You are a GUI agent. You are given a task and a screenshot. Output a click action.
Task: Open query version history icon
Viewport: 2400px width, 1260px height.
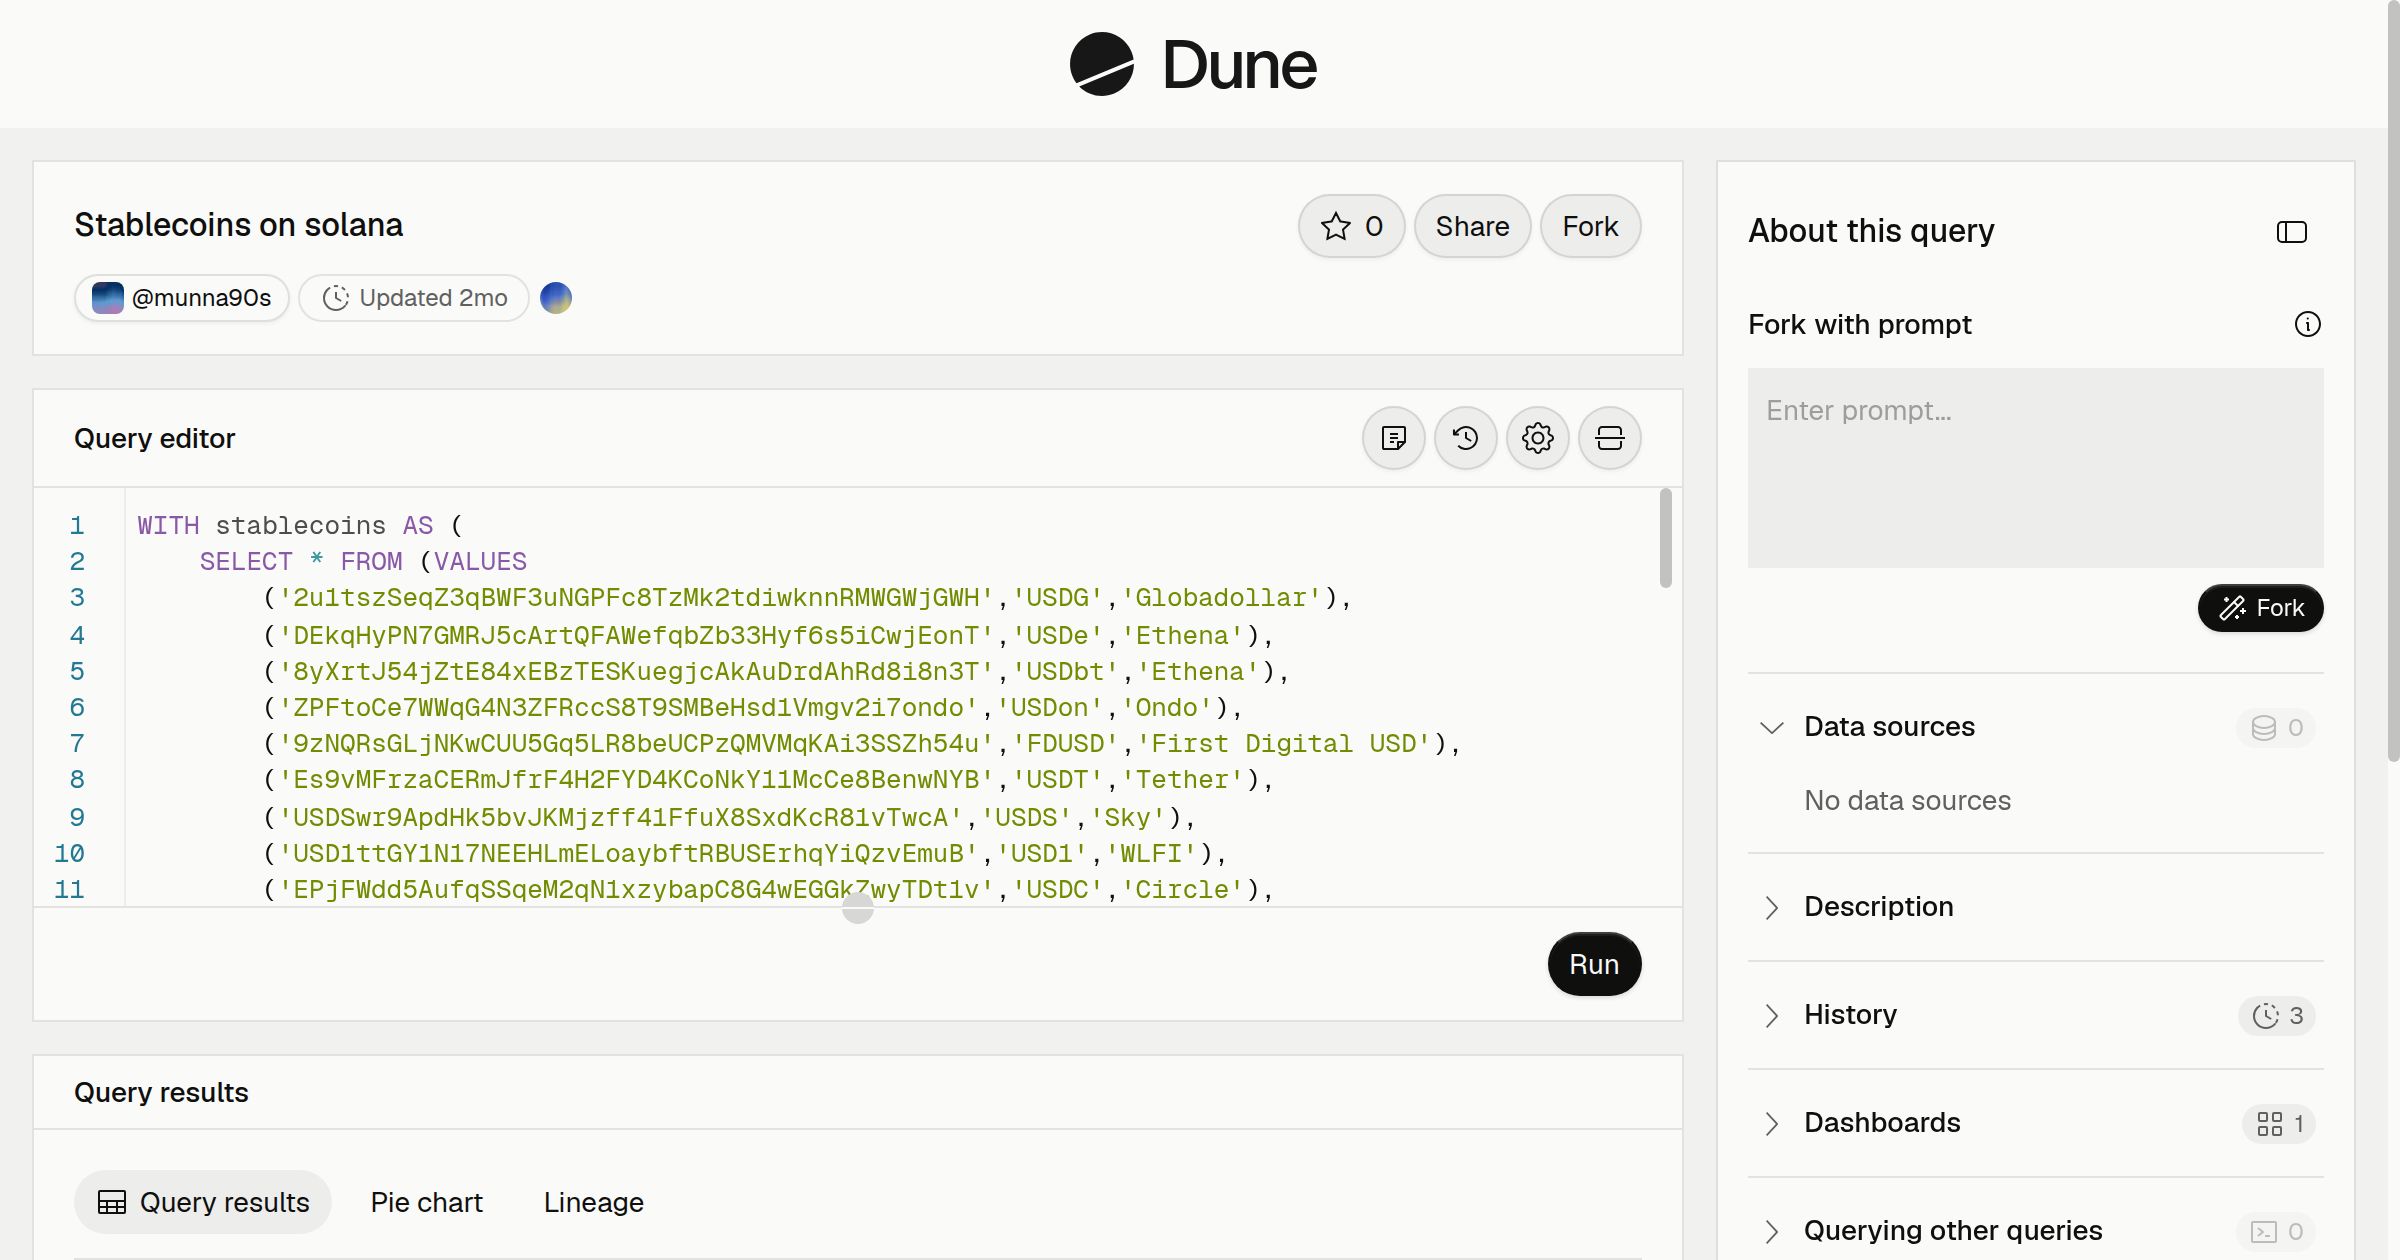click(1465, 438)
